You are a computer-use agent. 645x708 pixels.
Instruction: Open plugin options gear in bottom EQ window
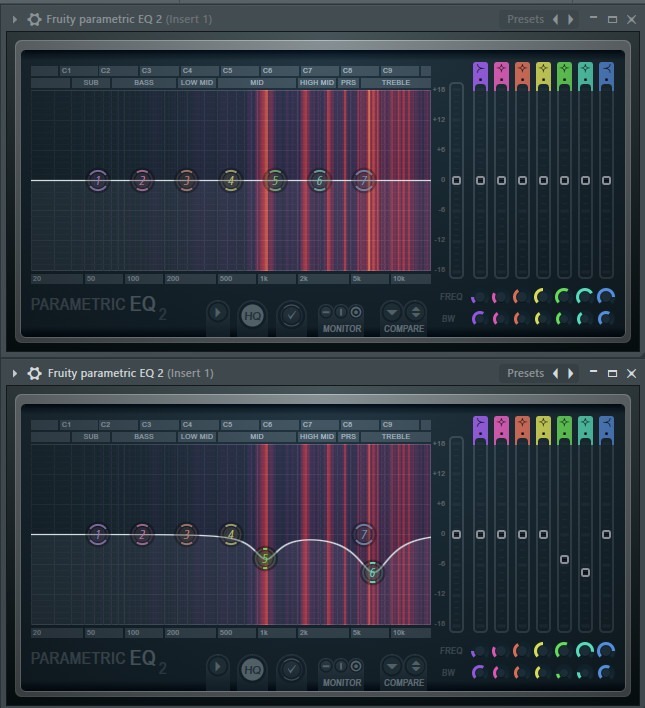tap(34, 373)
